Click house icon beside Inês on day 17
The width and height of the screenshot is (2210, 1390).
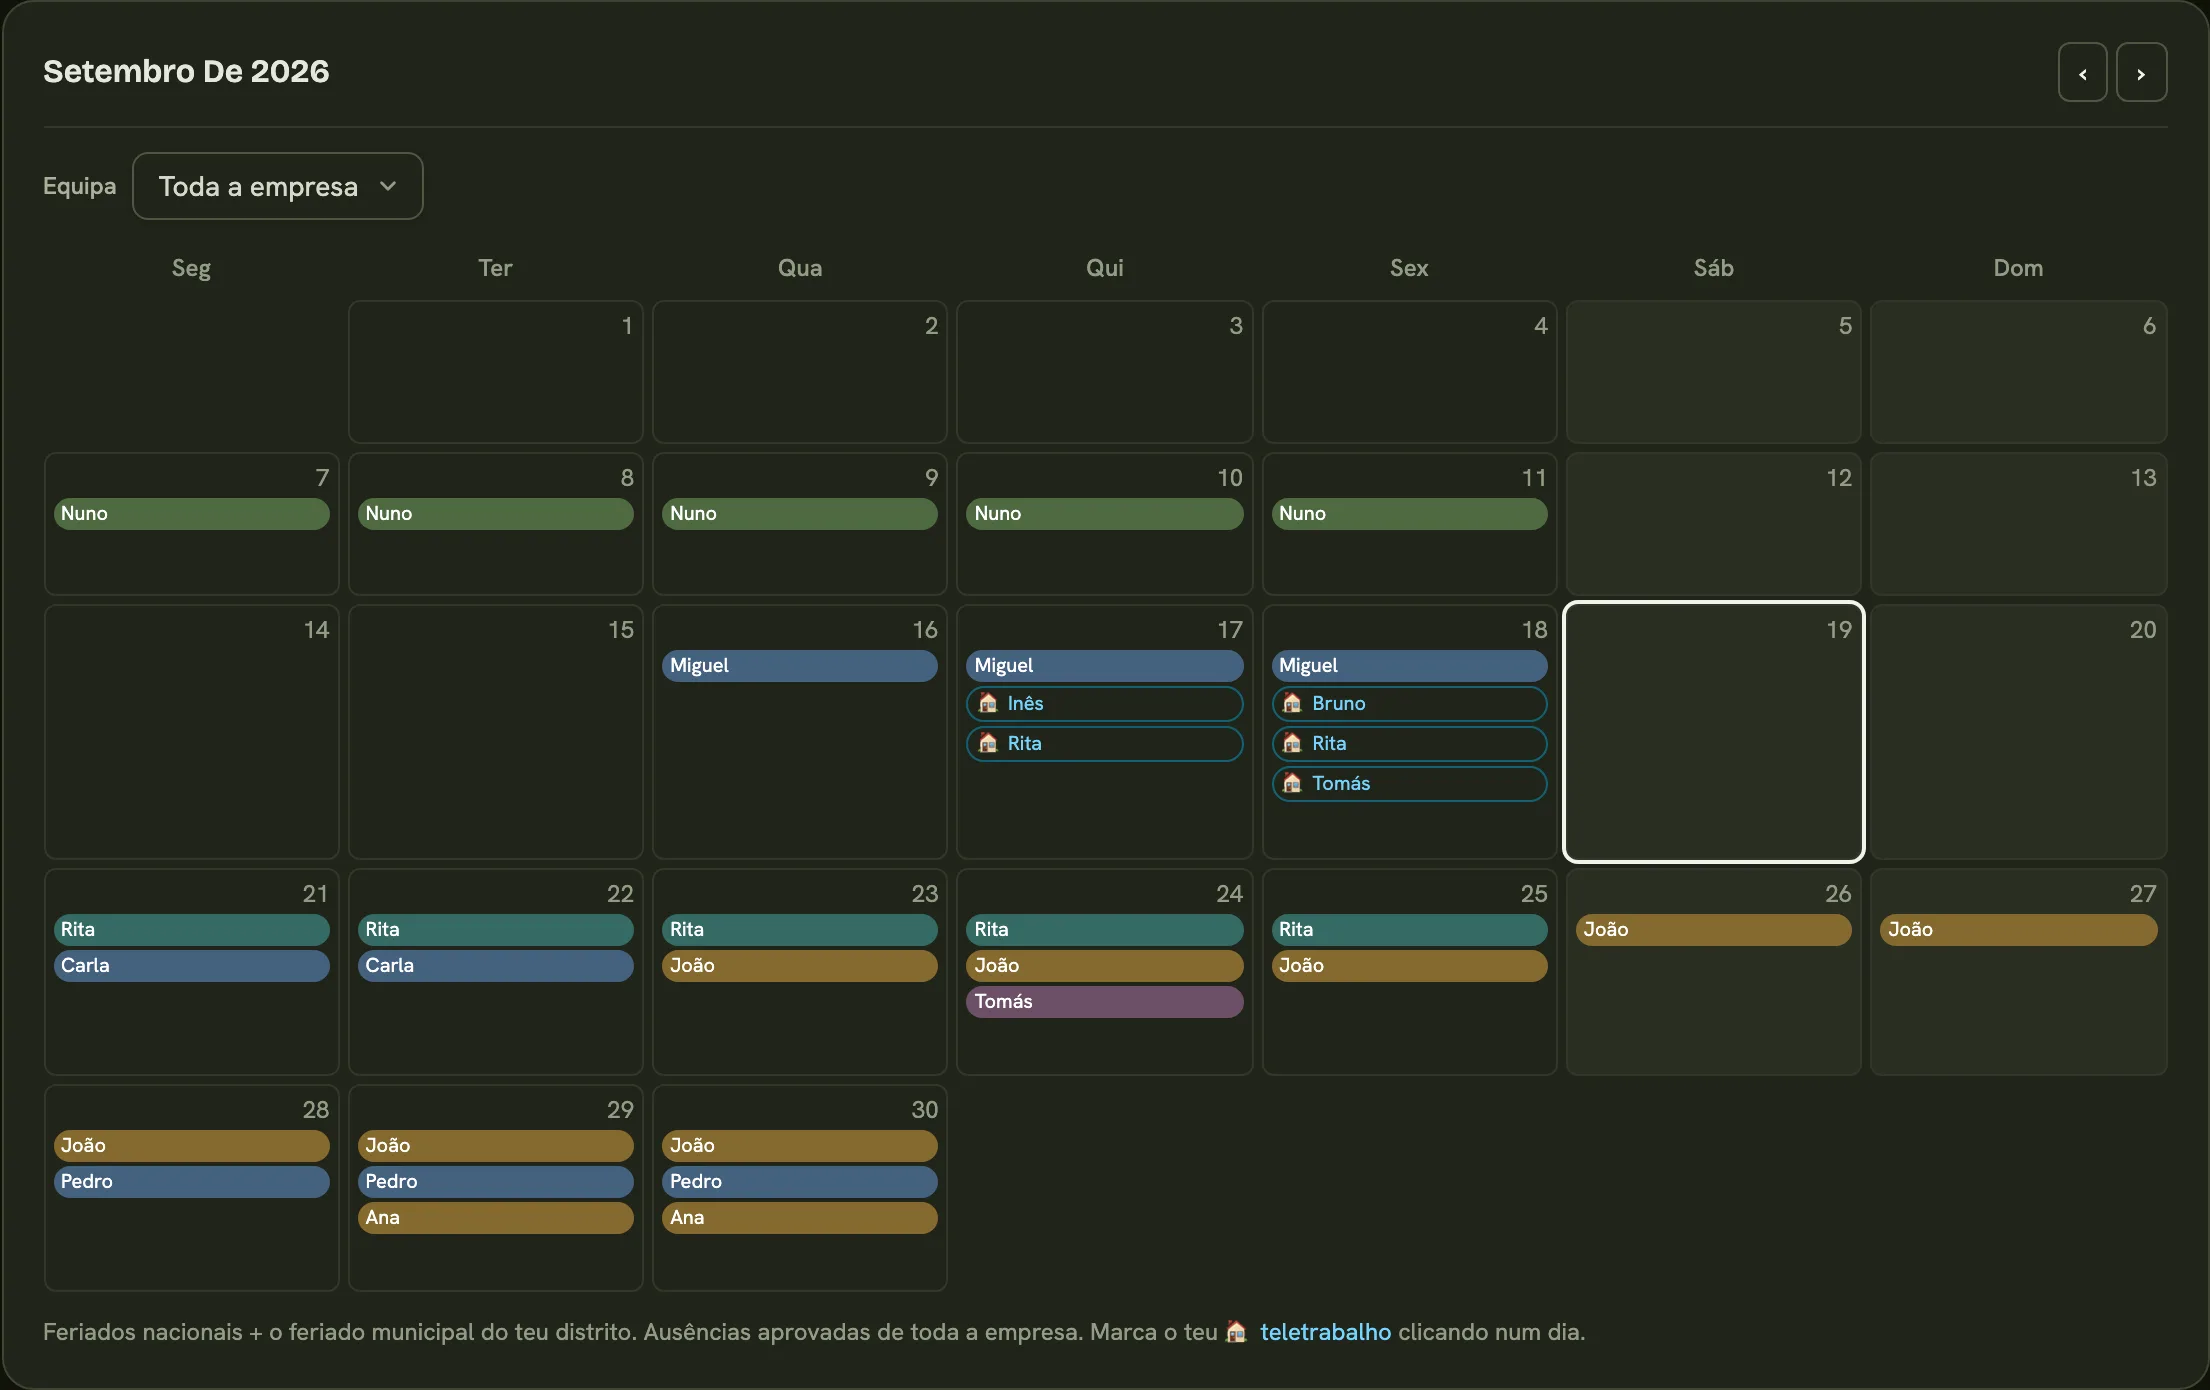(x=988, y=703)
